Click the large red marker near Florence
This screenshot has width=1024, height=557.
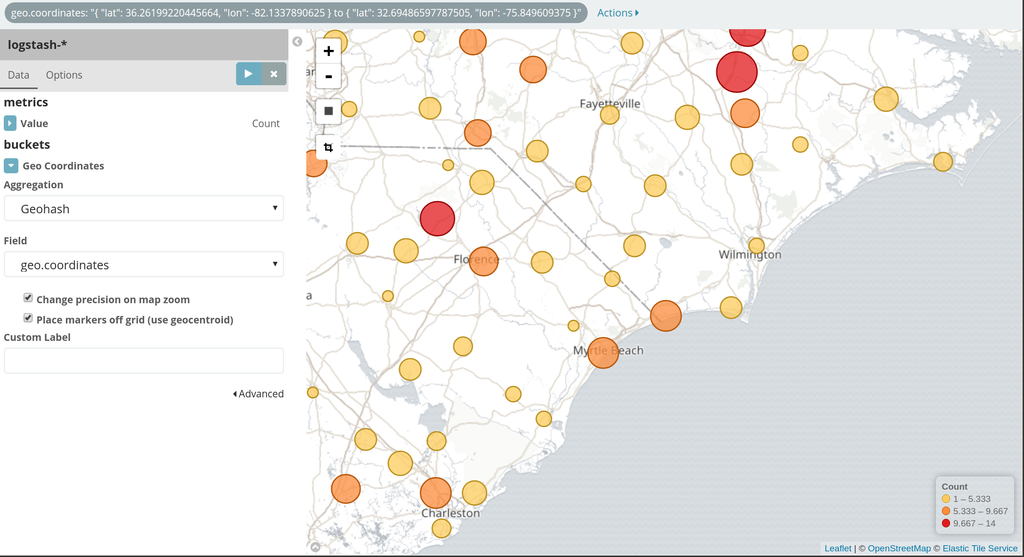[x=437, y=218]
